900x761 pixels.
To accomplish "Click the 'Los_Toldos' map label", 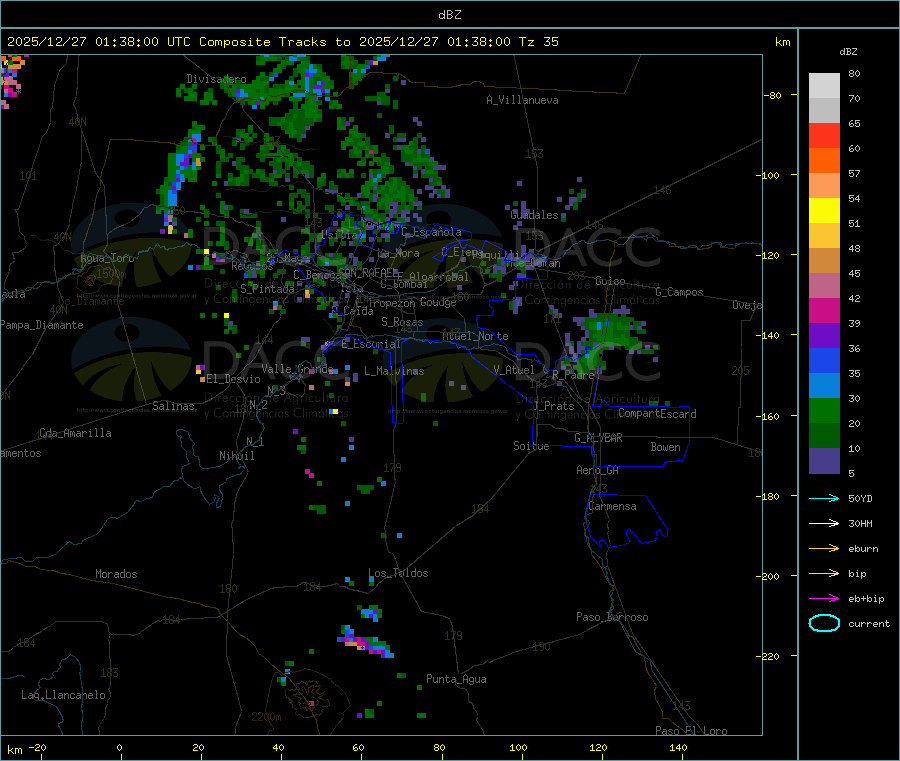I will coord(398,573).
